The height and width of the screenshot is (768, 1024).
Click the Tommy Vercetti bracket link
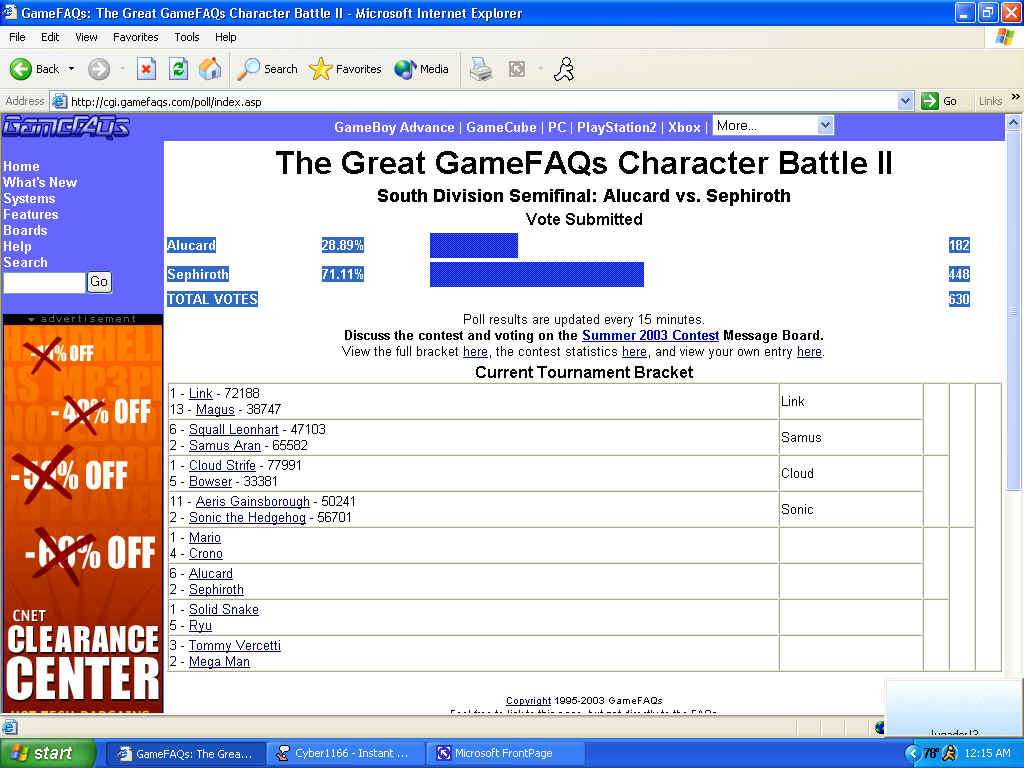(234, 645)
